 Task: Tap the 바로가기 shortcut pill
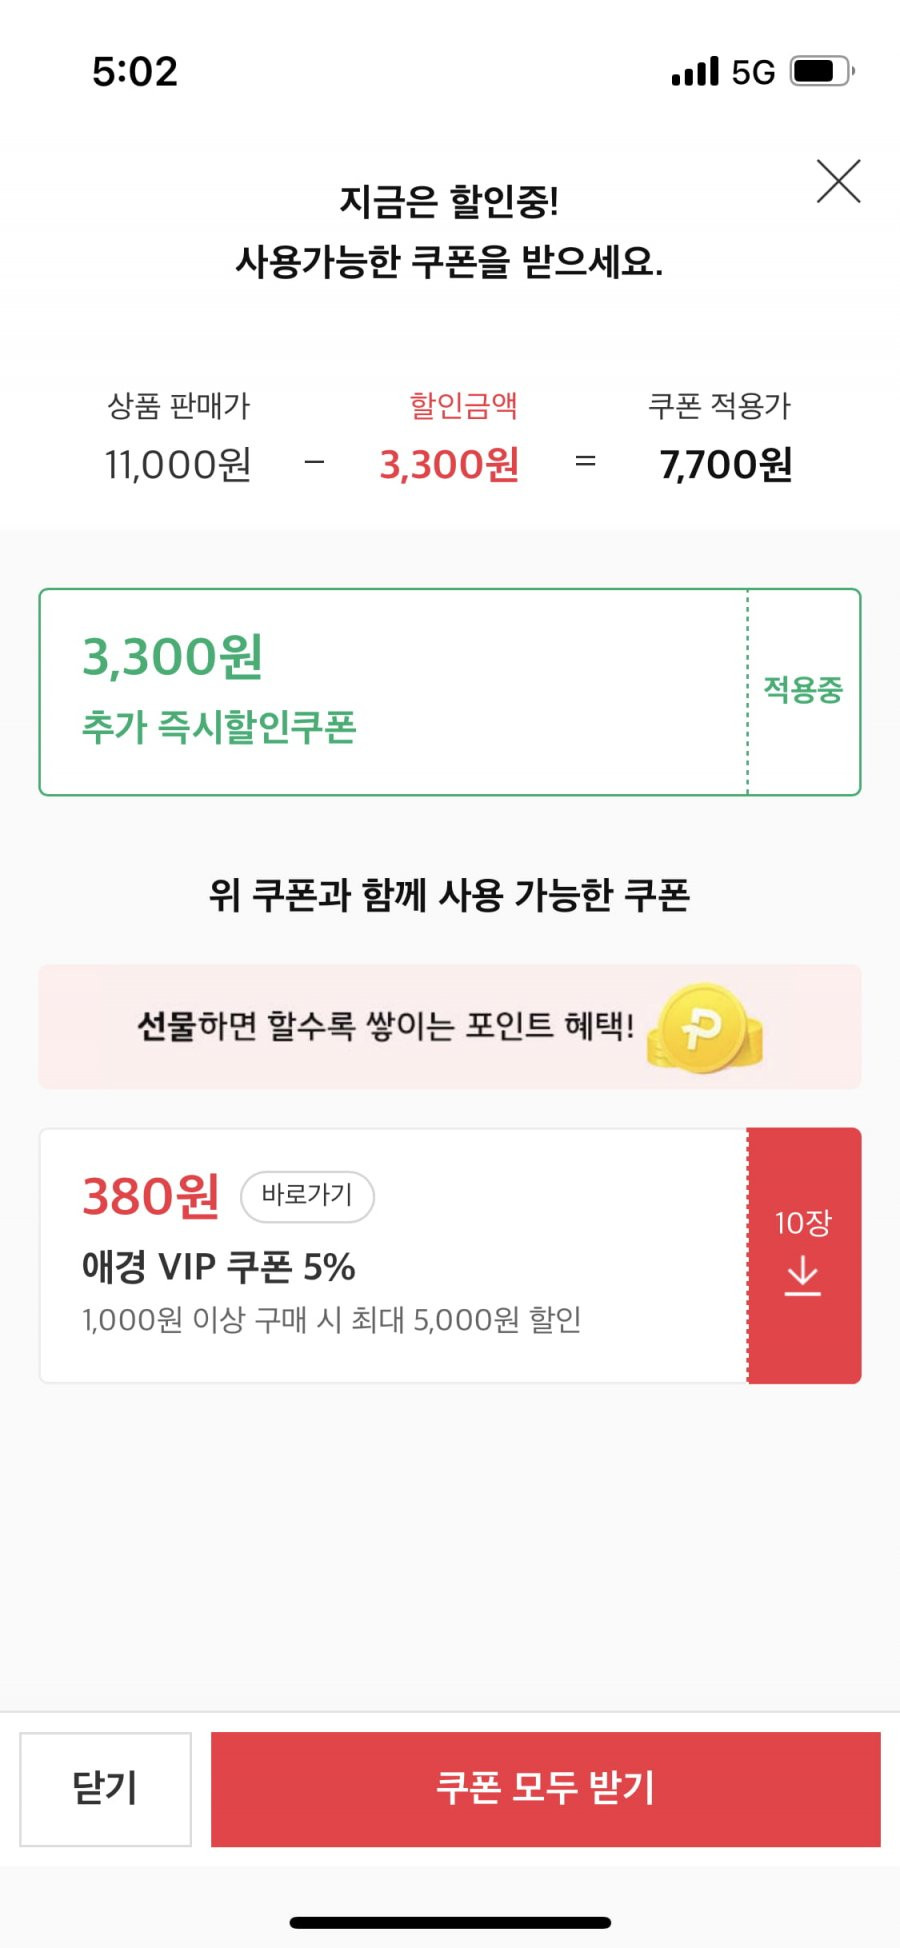307,1196
